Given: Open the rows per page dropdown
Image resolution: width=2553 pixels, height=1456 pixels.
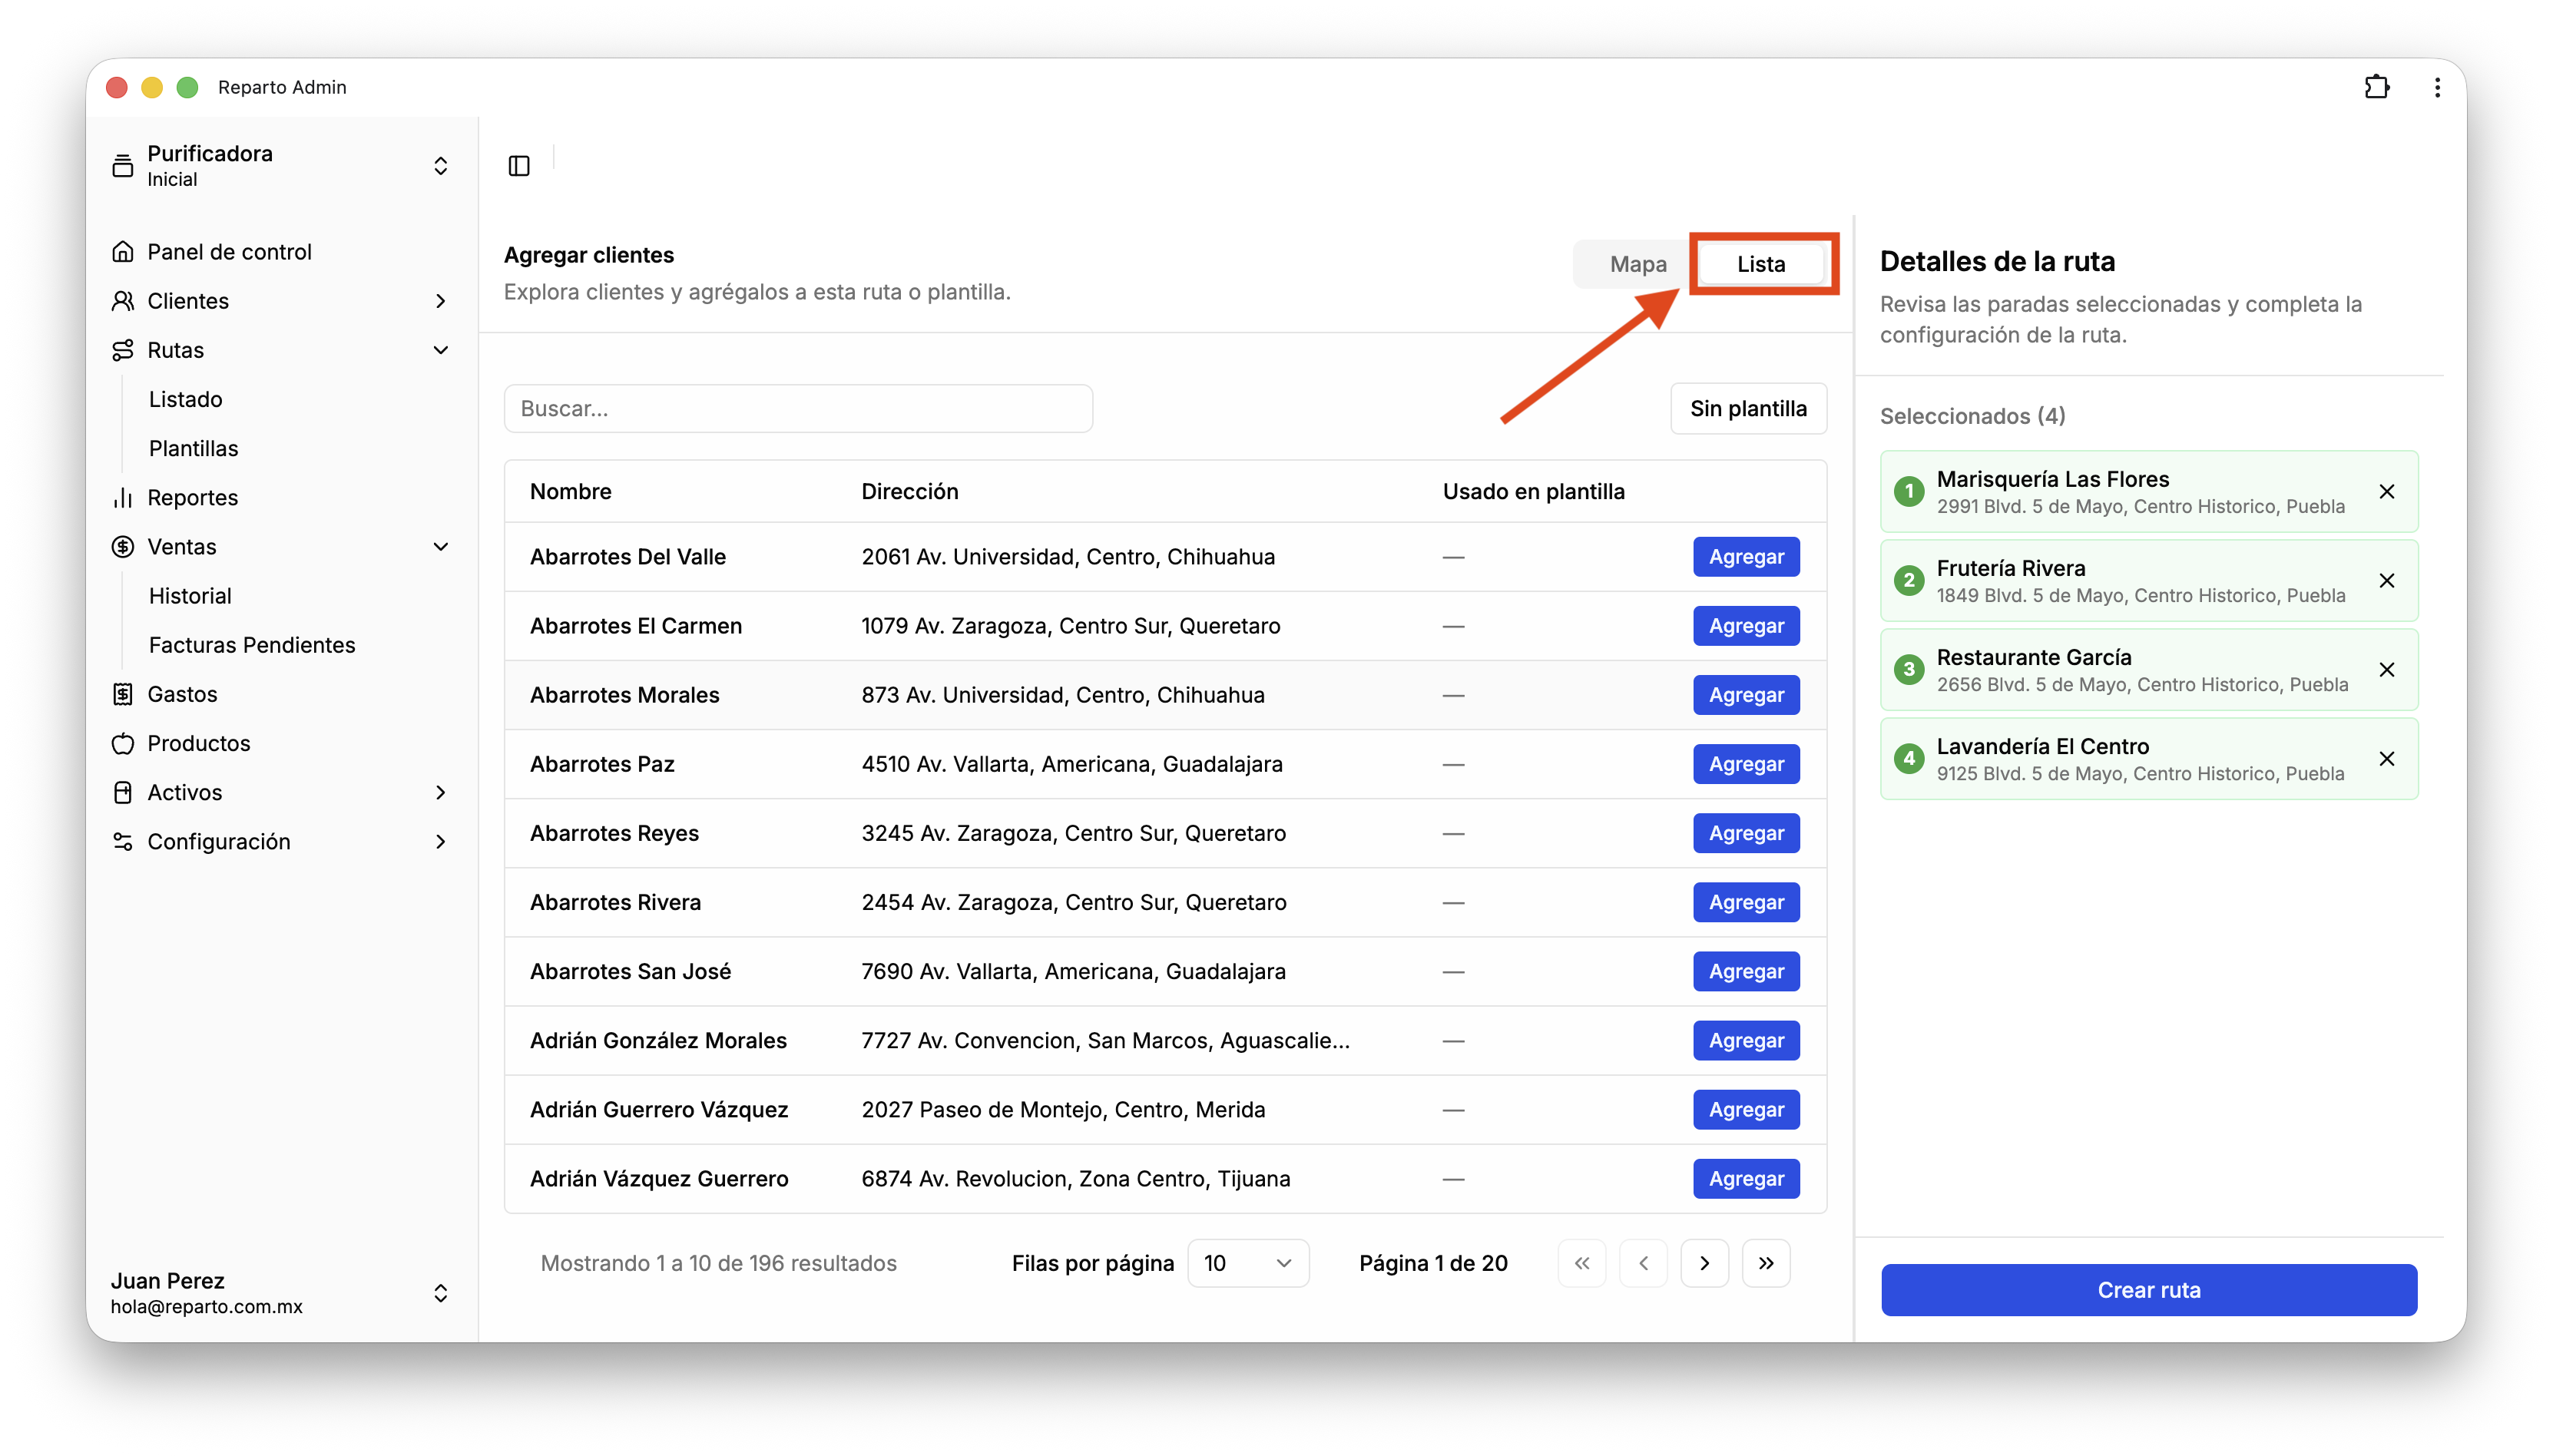Looking at the screenshot, I should pyautogui.click(x=1248, y=1263).
